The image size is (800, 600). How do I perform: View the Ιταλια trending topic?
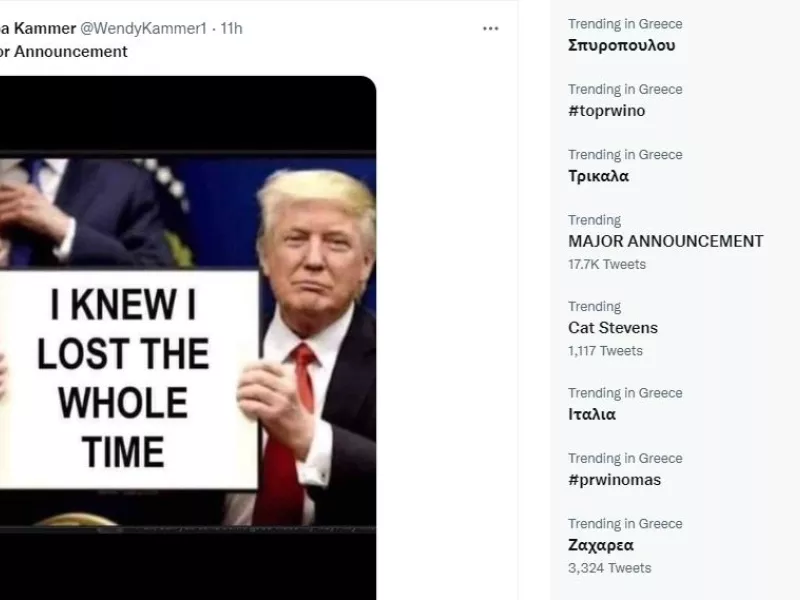tap(592, 414)
